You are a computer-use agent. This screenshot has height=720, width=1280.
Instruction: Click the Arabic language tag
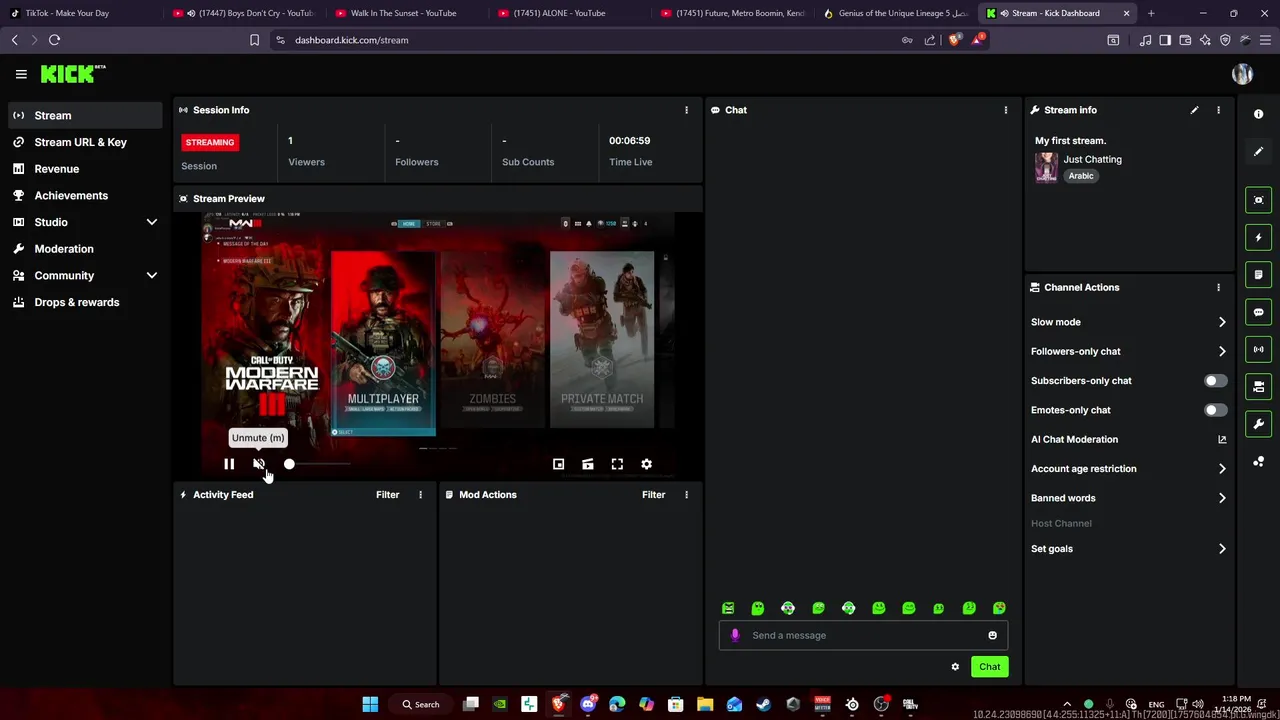click(x=1081, y=176)
